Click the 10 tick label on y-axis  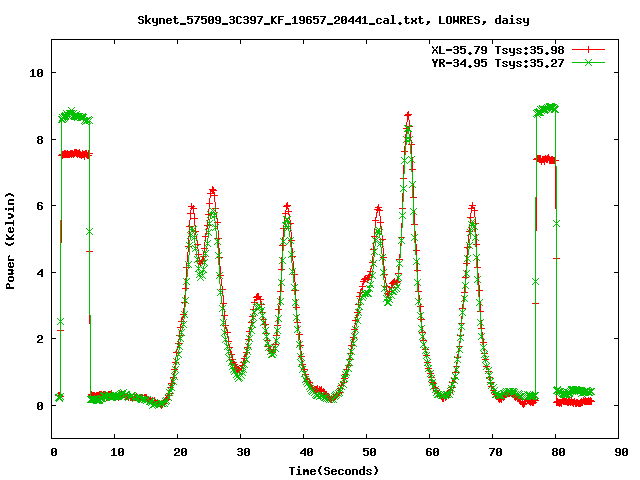(x=36, y=73)
